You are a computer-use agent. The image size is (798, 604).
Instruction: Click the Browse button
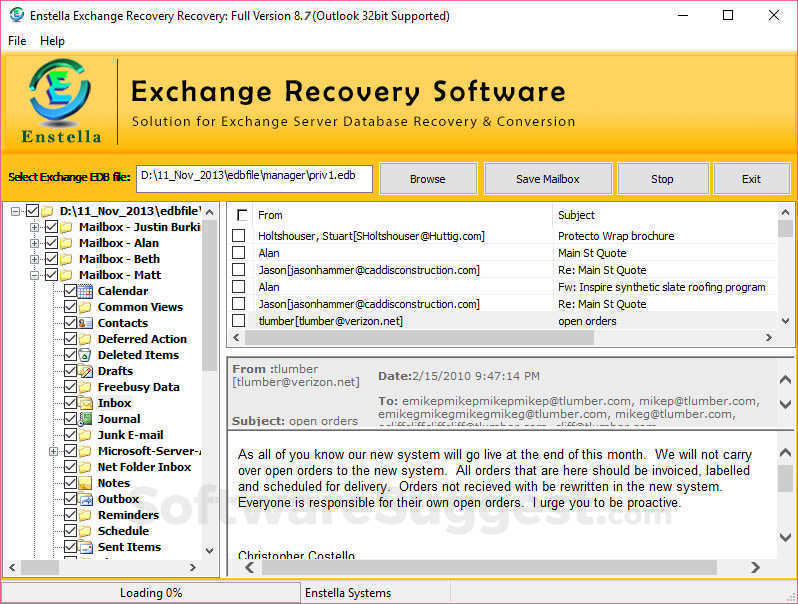tap(427, 179)
